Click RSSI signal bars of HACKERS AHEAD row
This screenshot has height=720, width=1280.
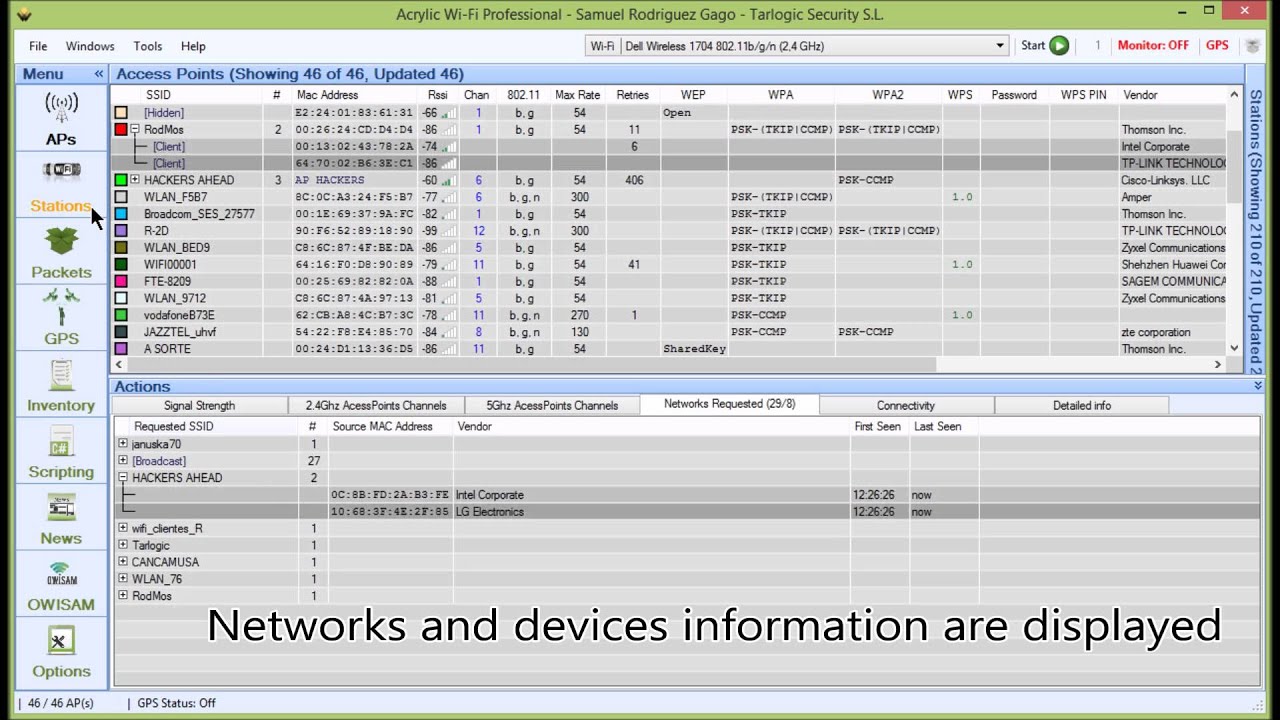(x=449, y=180)
